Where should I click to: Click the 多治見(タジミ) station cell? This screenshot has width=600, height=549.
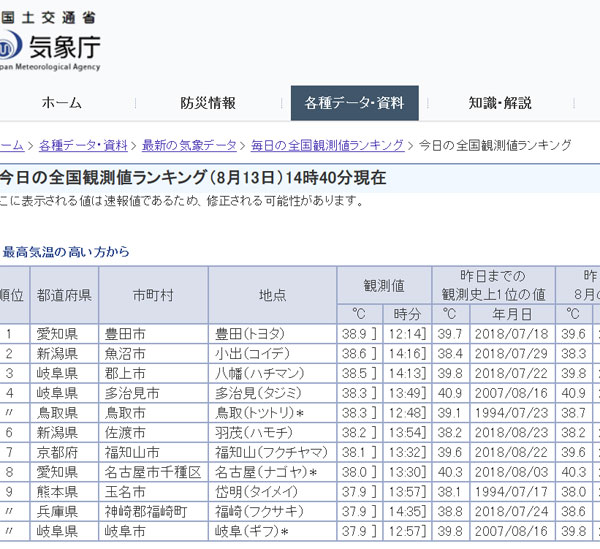click(272, 393)
